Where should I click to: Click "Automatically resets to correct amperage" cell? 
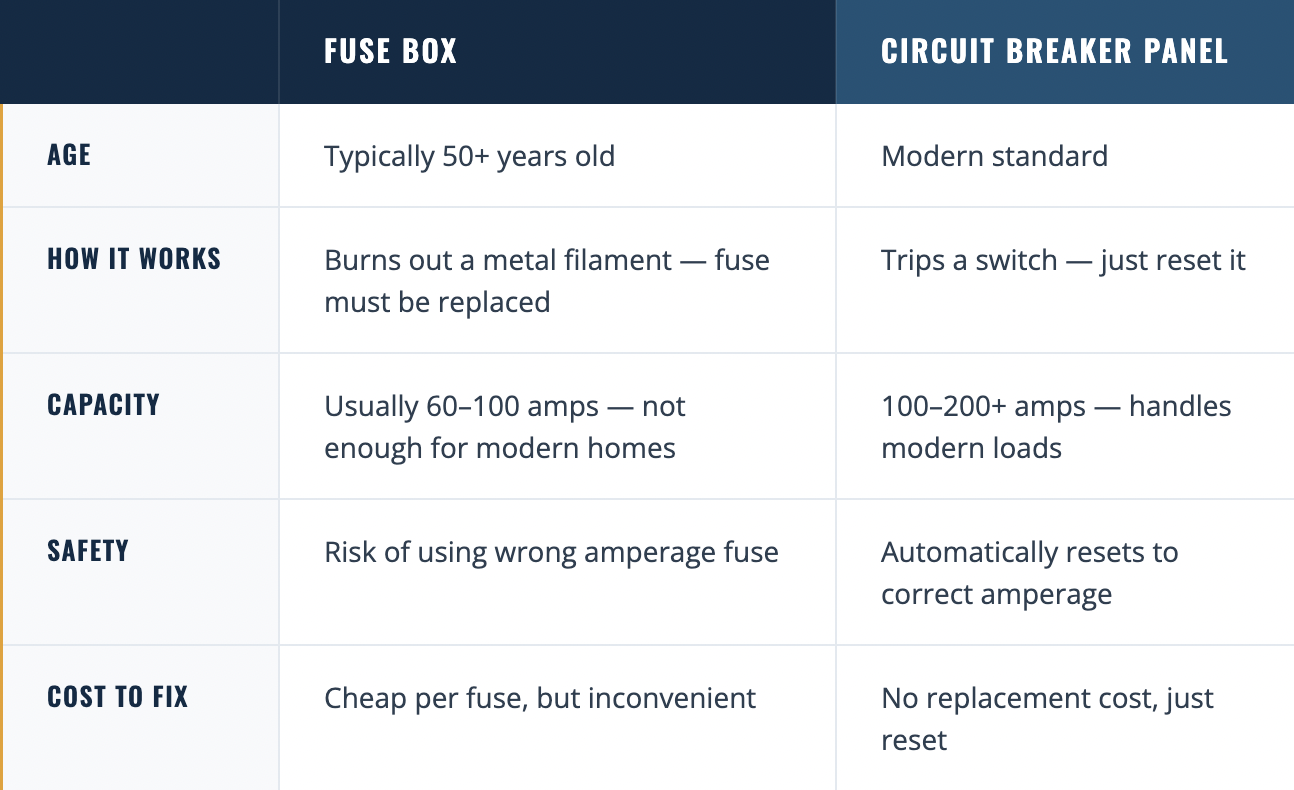tap(1029, 573)
